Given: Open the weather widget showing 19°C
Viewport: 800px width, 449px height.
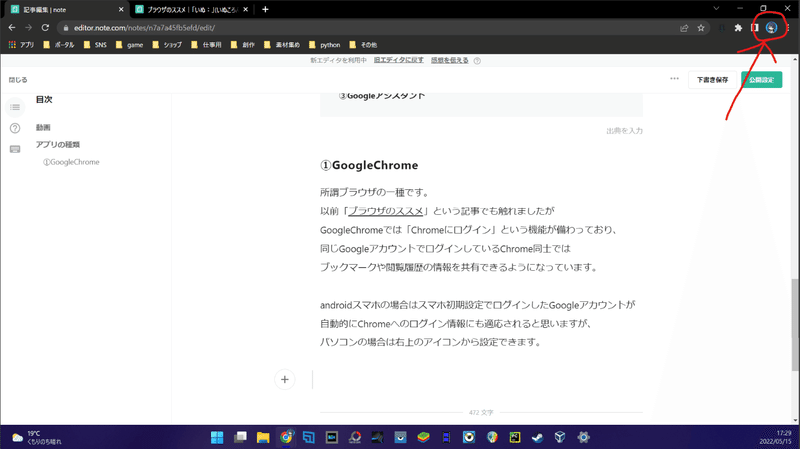Looking at the screenshot, I should coord(37,437).
